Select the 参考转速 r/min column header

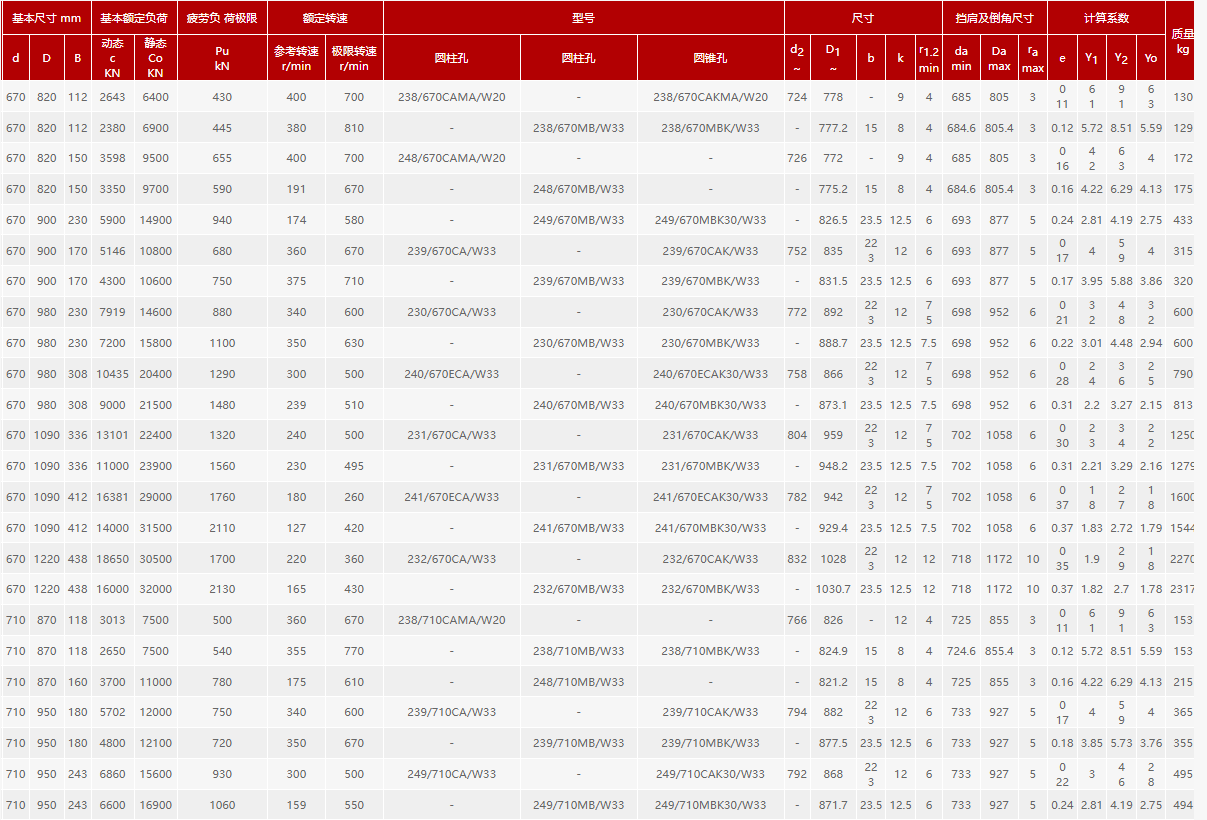(x=296, y=58)
